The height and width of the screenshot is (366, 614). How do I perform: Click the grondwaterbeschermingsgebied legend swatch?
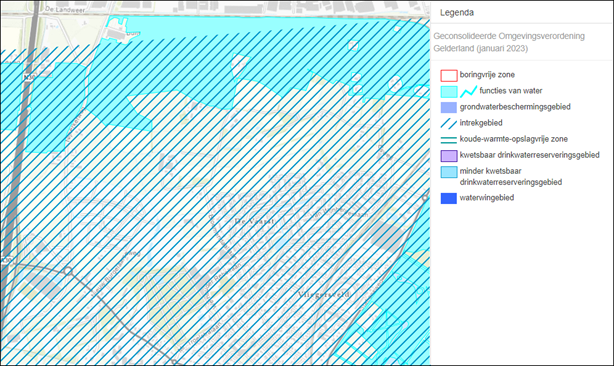(449, 107)
